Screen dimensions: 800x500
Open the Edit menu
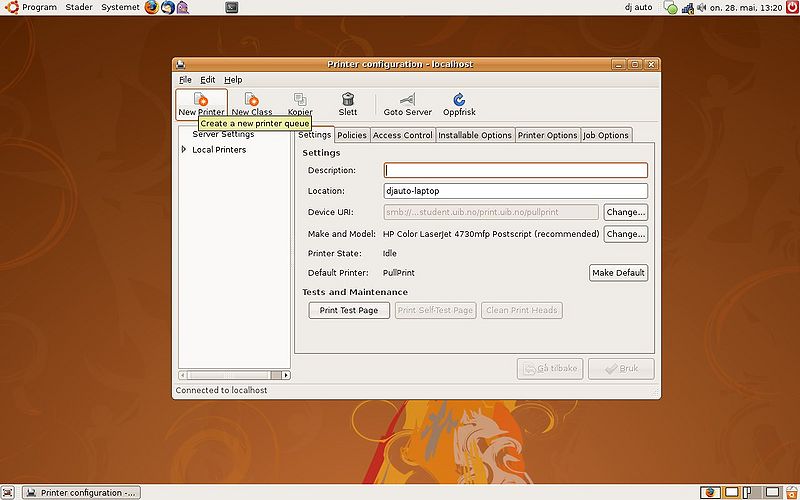[207, 80]
